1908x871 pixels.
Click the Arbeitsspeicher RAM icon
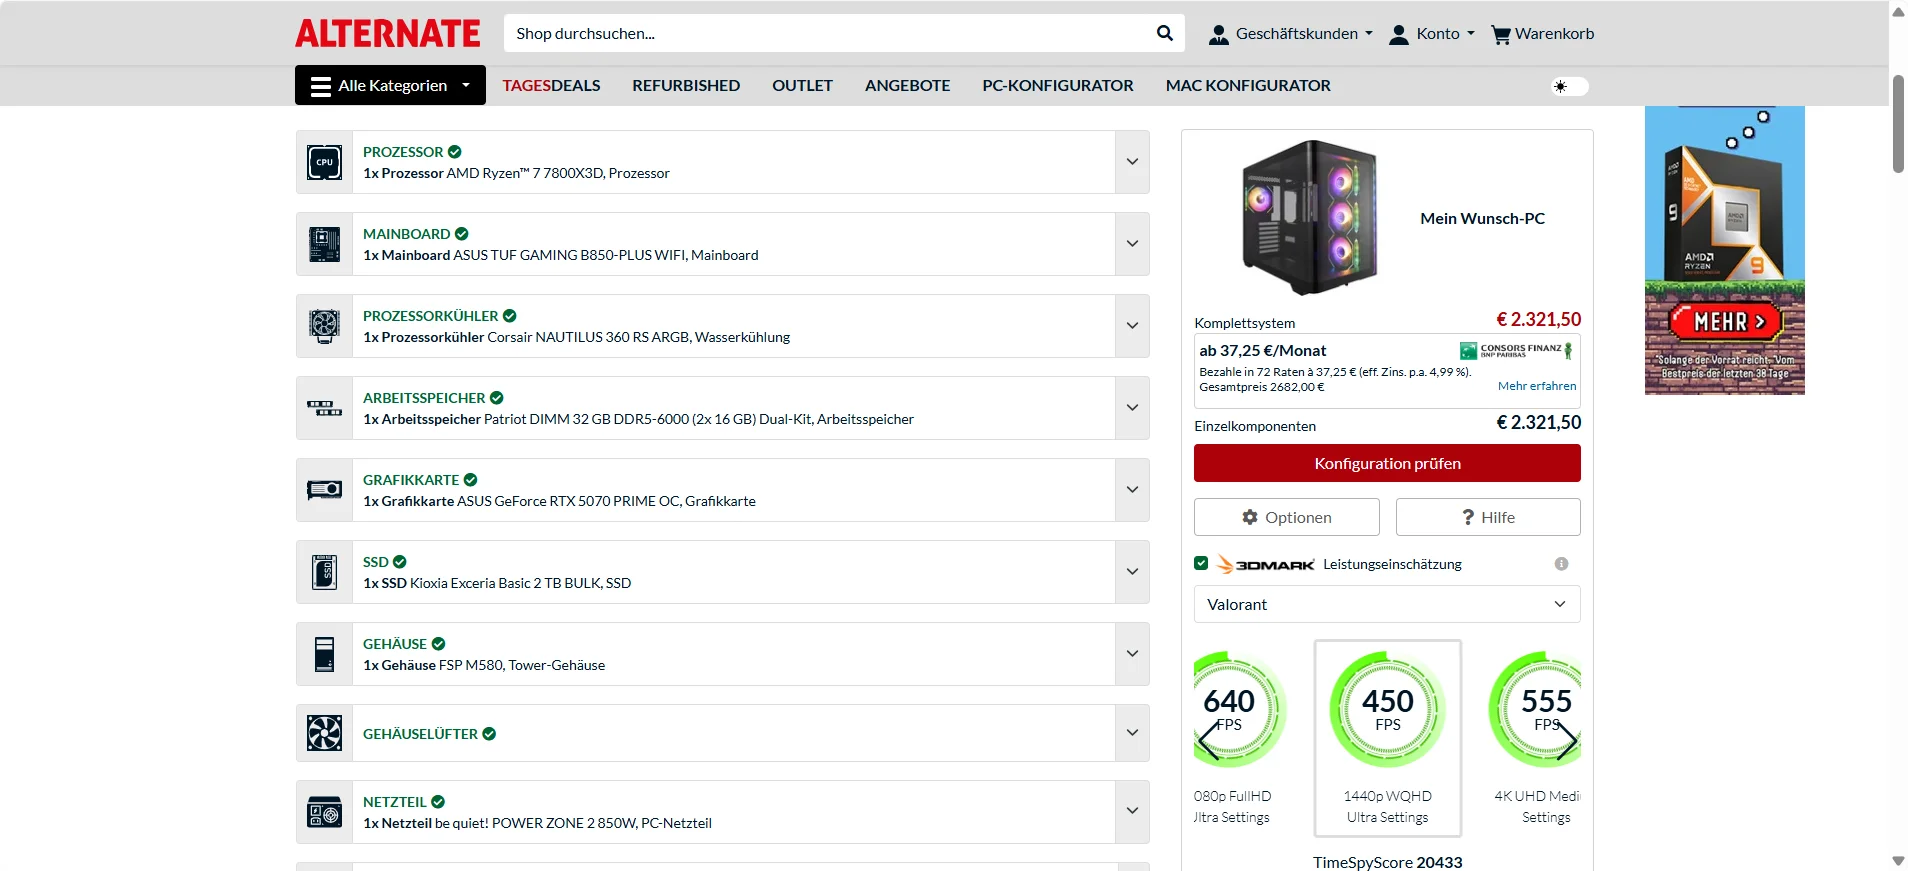[x=325, y=408]
